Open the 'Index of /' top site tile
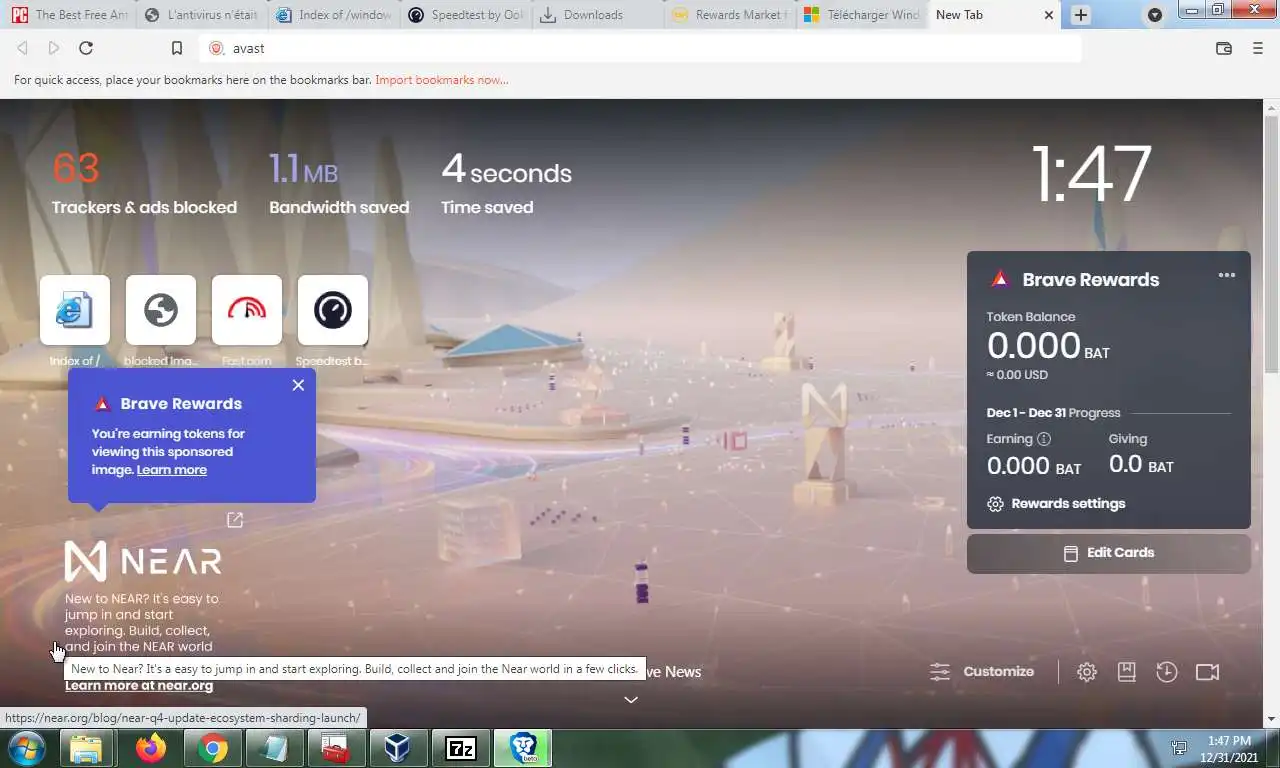This screenshot has height=768, width=1280. pos(75,310)
